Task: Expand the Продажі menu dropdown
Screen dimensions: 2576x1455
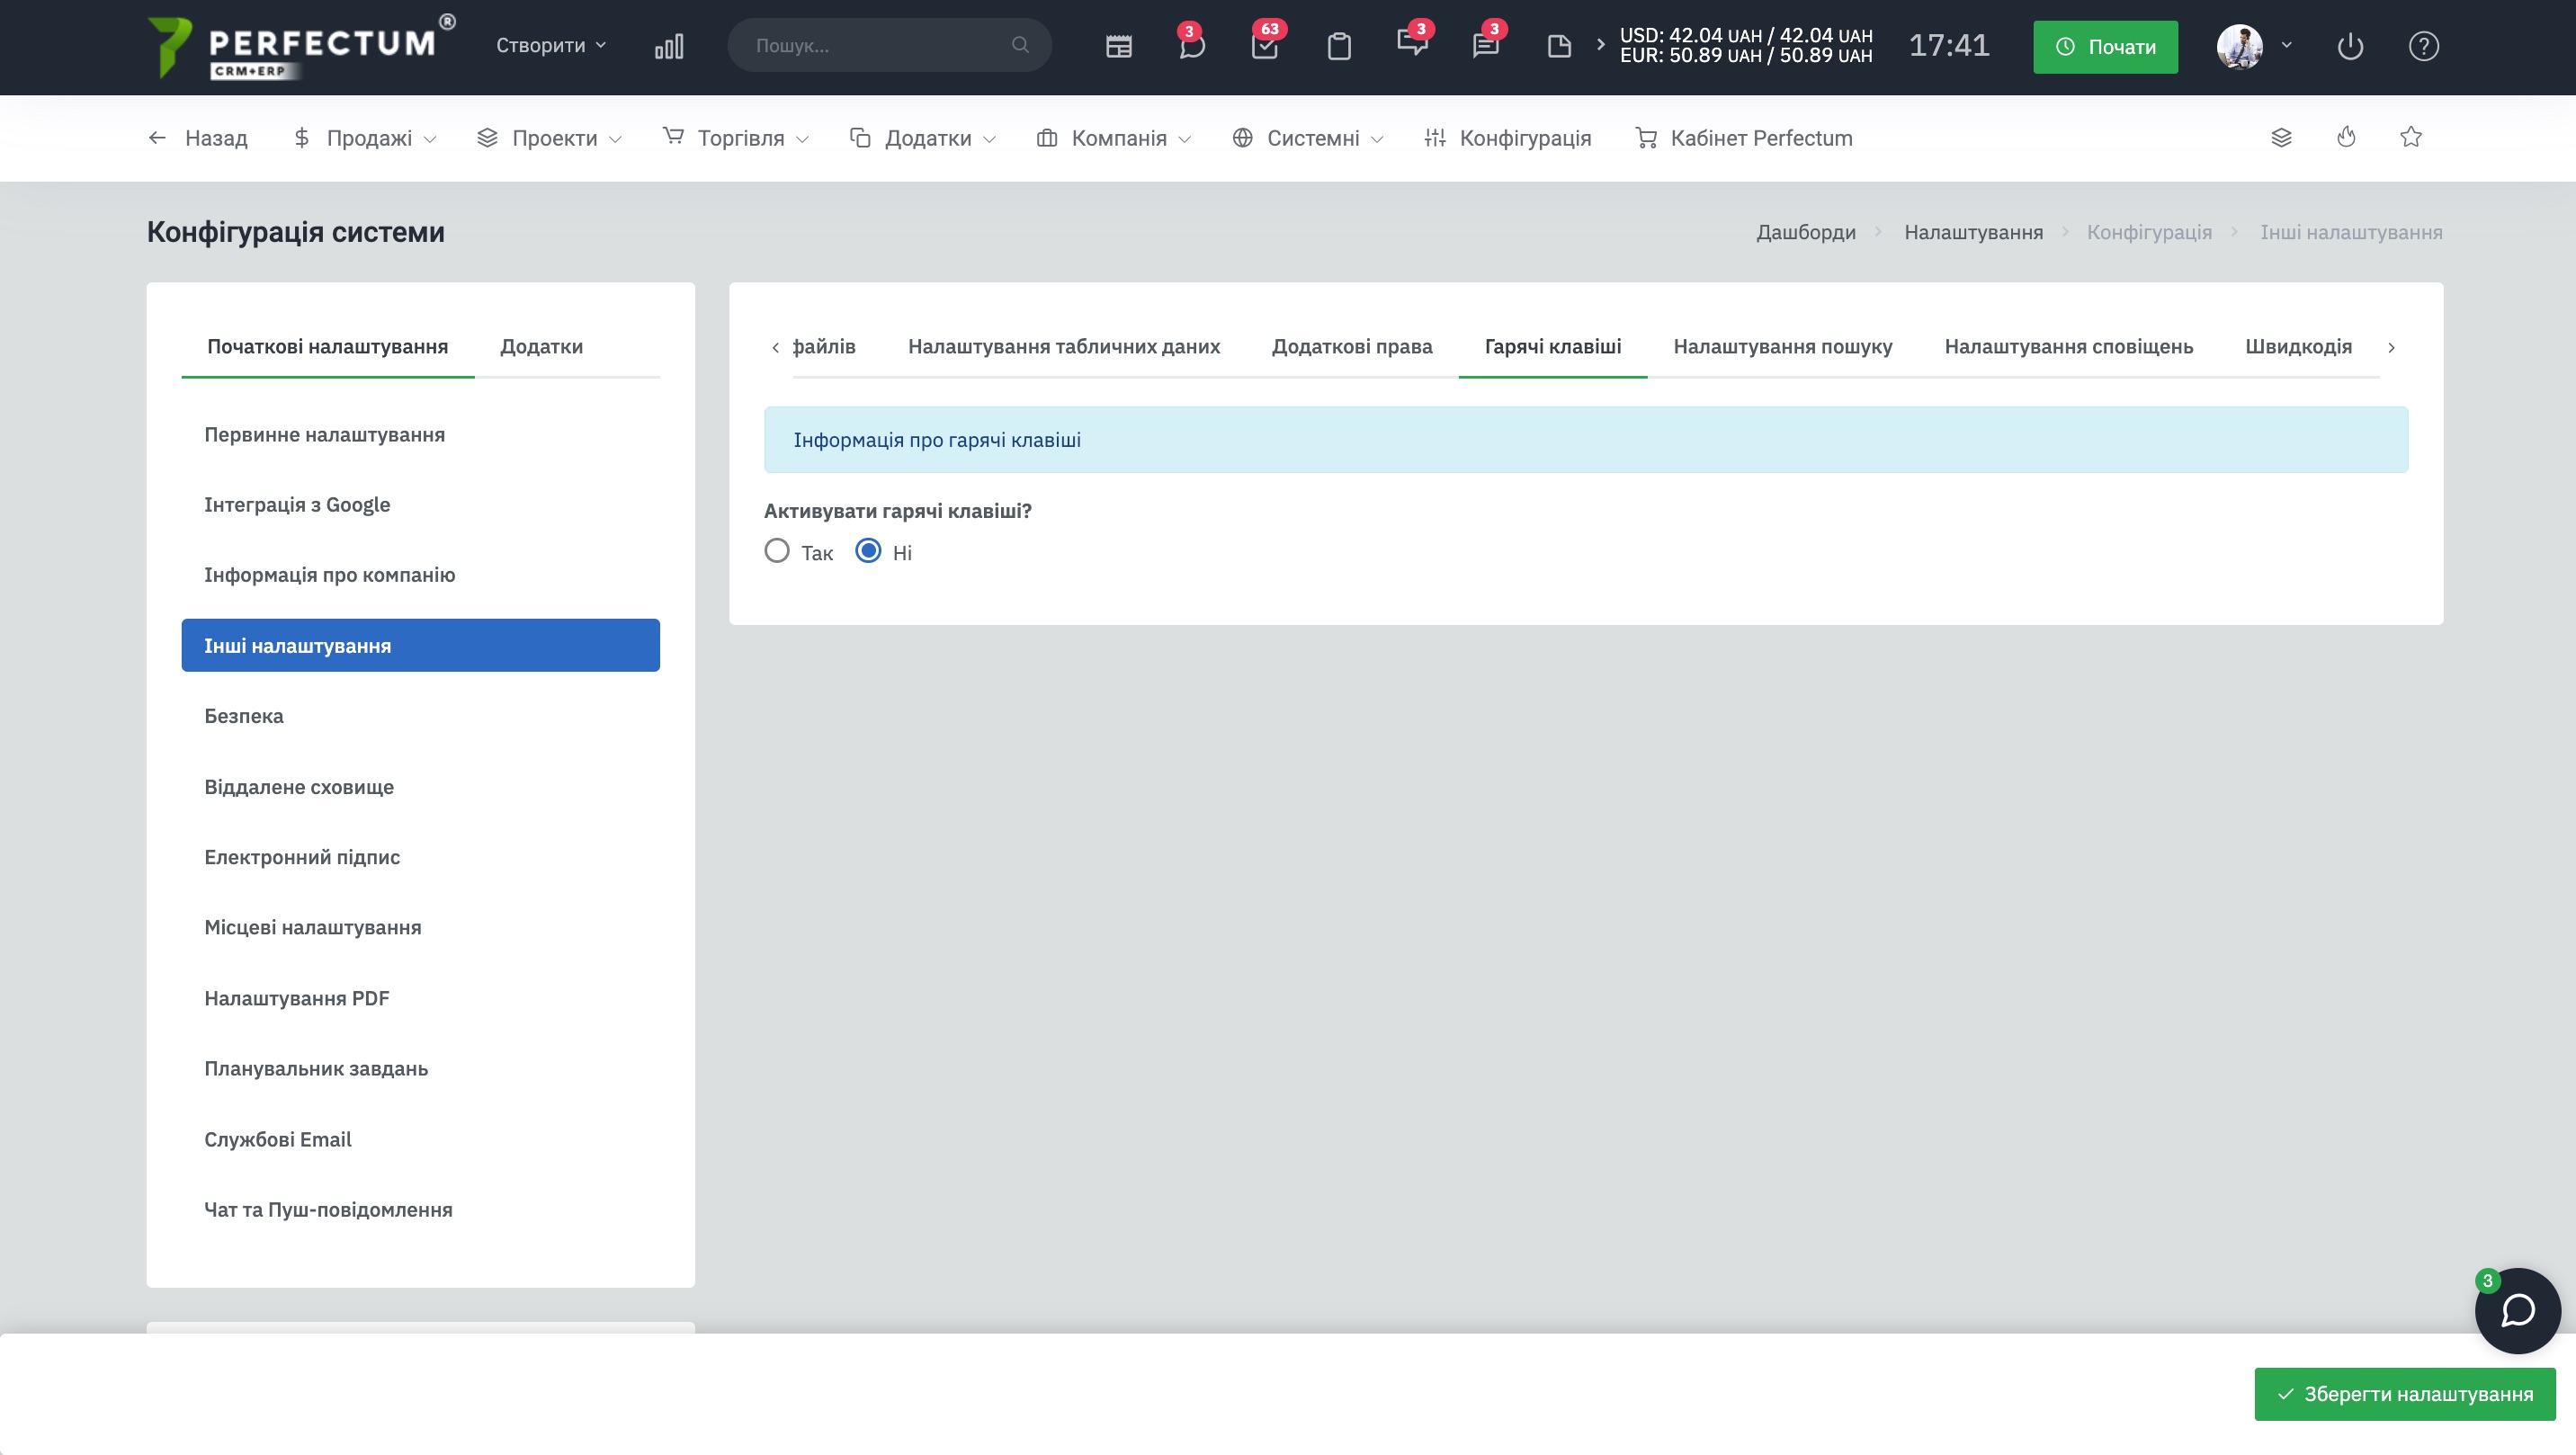Action: tap(366, 138)
